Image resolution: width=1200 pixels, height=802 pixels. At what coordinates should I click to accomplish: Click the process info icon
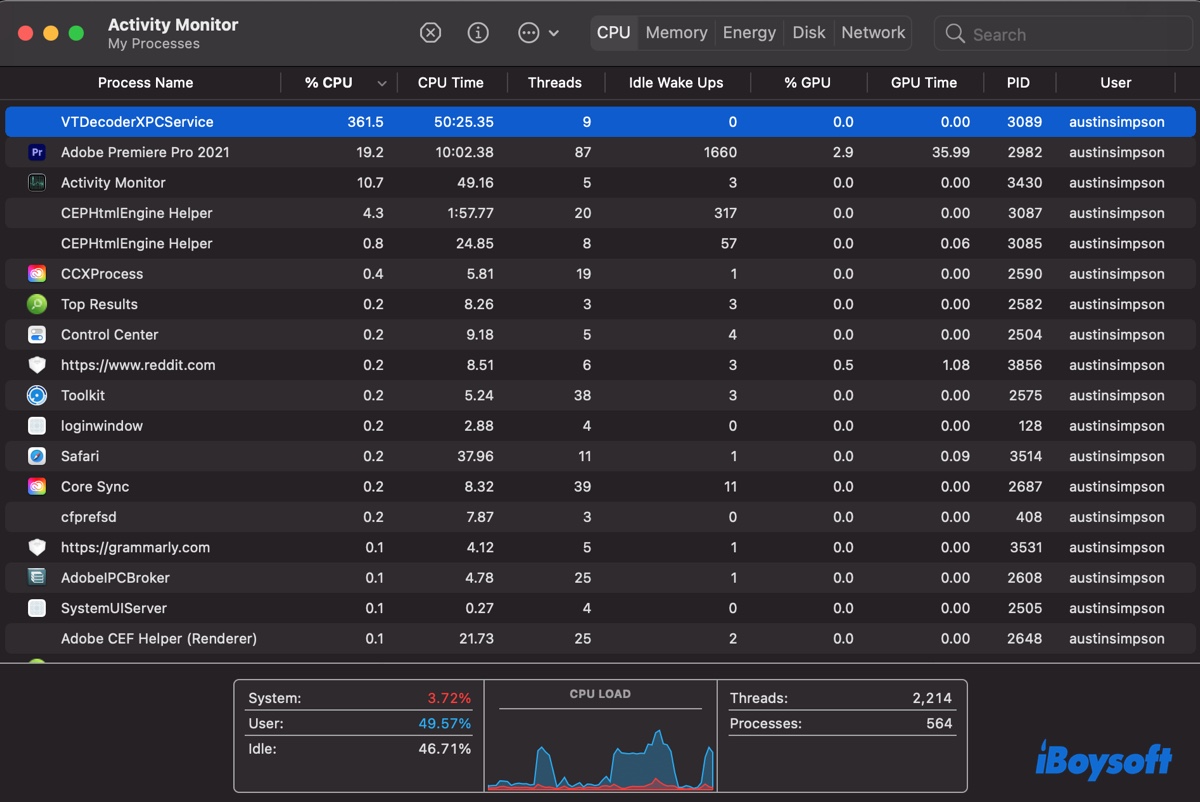pyautogui.click(x=478, y=33)
